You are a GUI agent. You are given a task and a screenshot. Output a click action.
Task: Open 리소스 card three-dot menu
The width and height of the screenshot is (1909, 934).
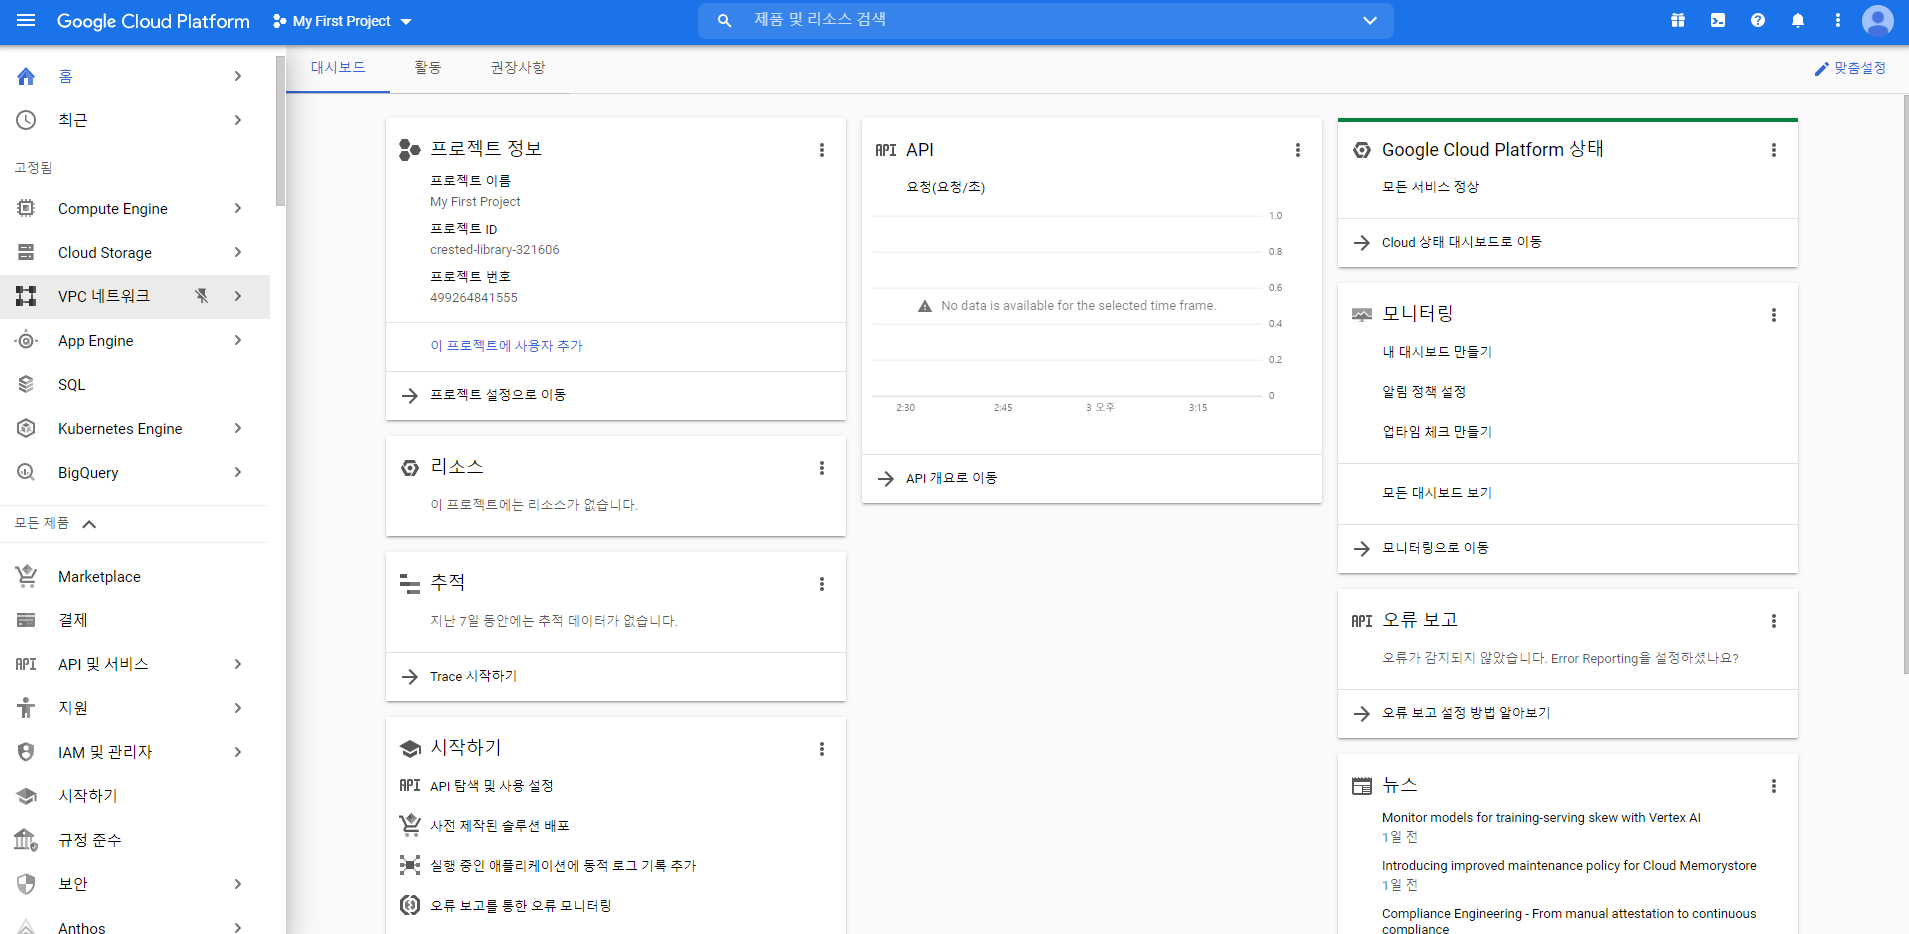[822, 468]
